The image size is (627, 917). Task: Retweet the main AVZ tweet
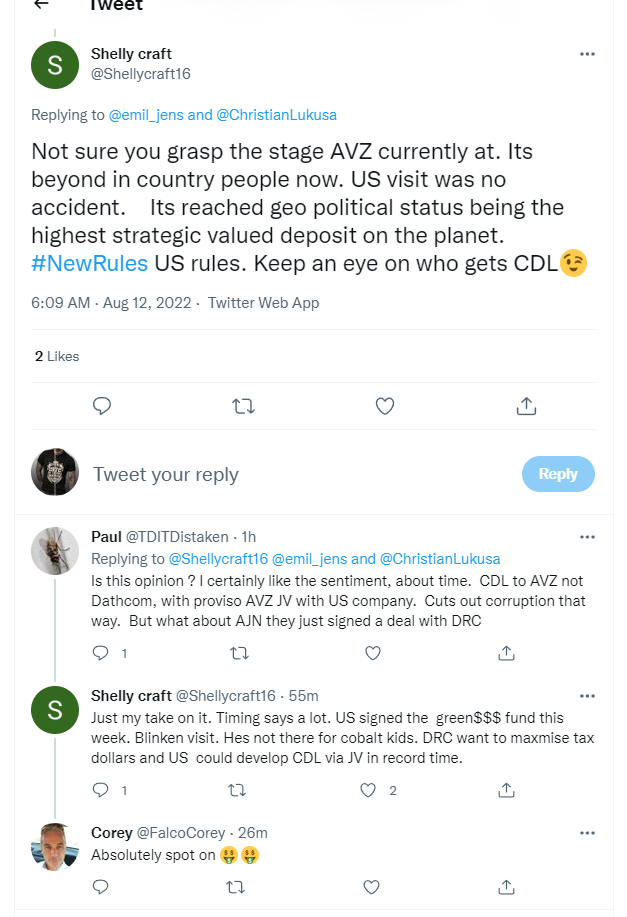click(243, 406)
